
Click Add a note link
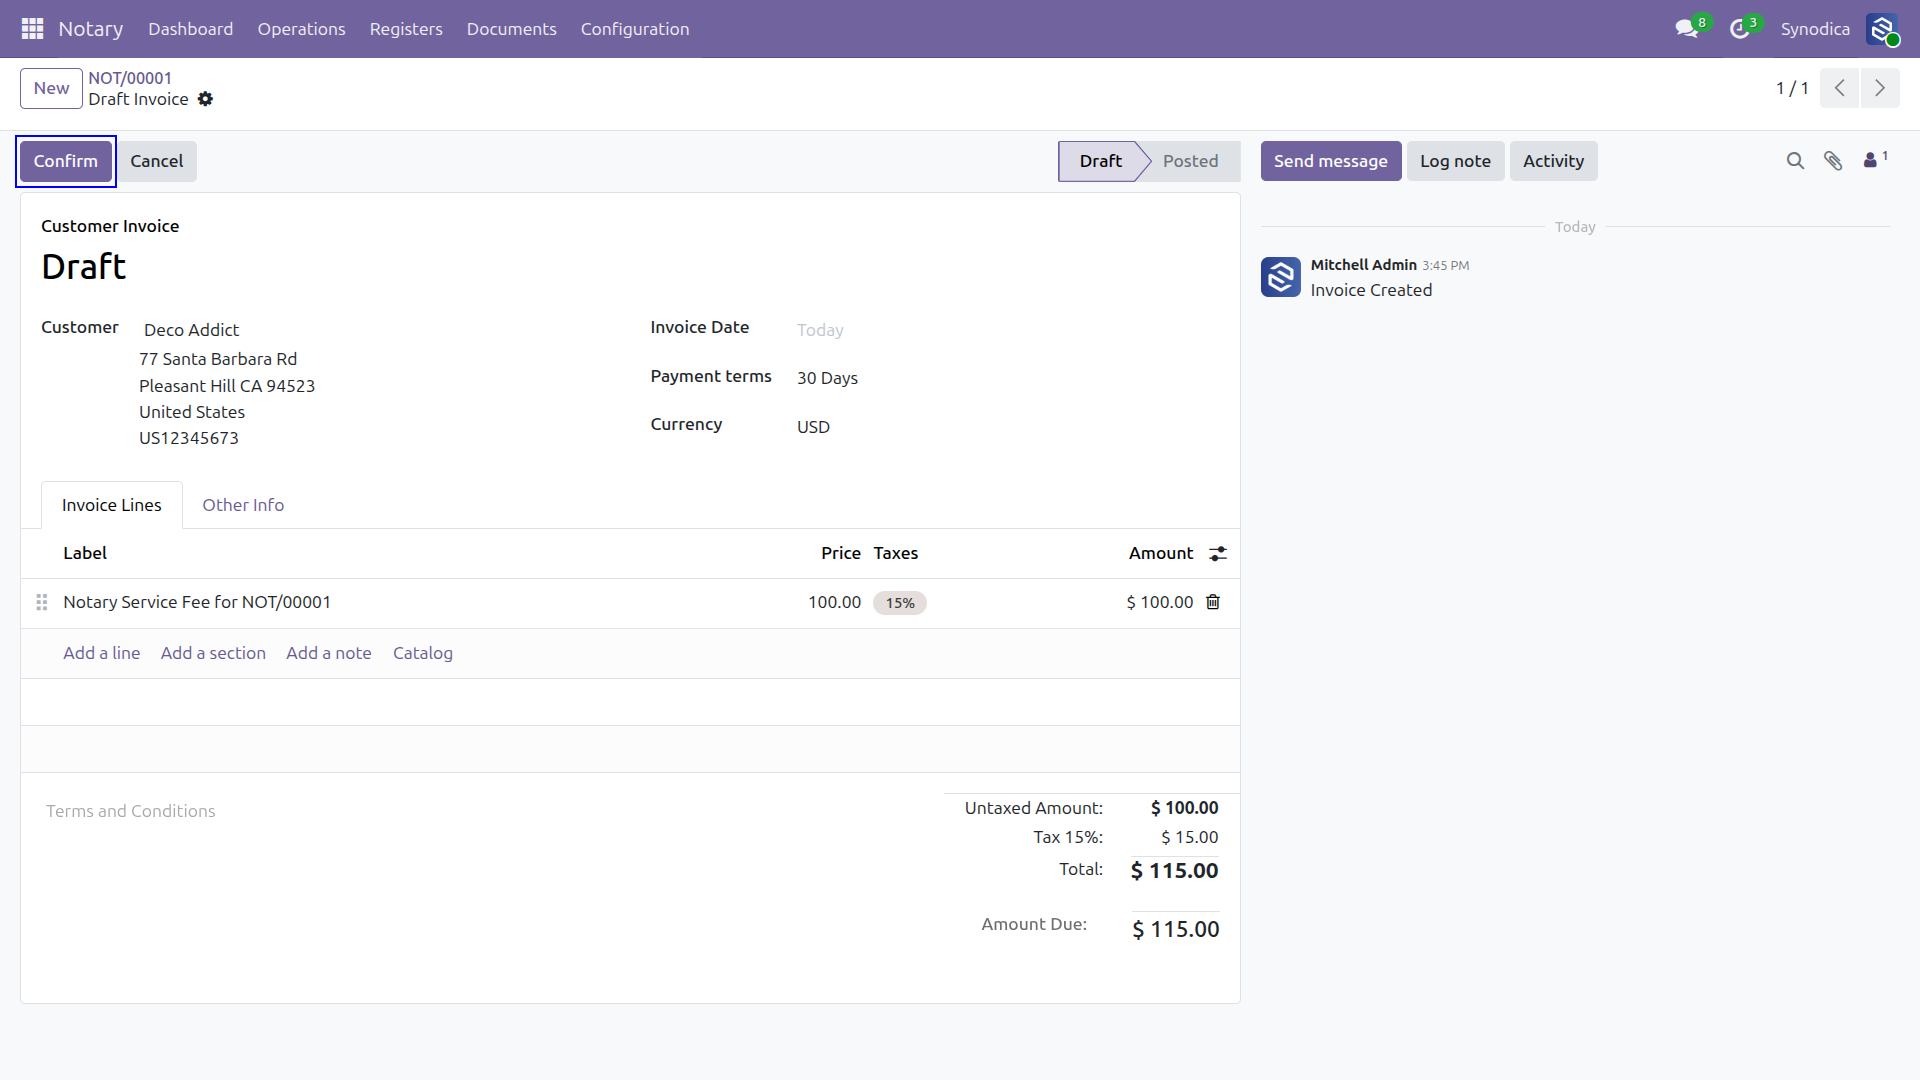329,653
